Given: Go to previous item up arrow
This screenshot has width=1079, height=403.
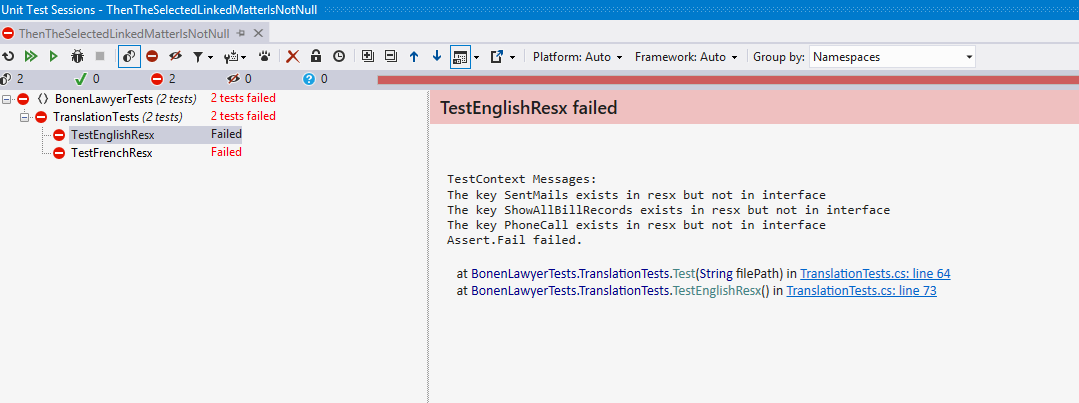Looking at the screenshot, I should coord(414,57).
